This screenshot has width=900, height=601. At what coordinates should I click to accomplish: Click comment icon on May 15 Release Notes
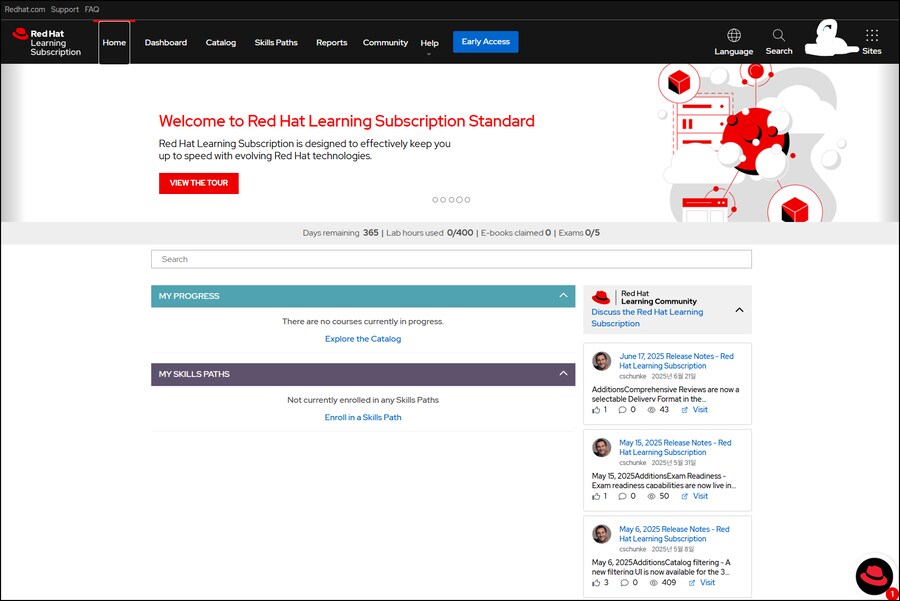(622, 496)
